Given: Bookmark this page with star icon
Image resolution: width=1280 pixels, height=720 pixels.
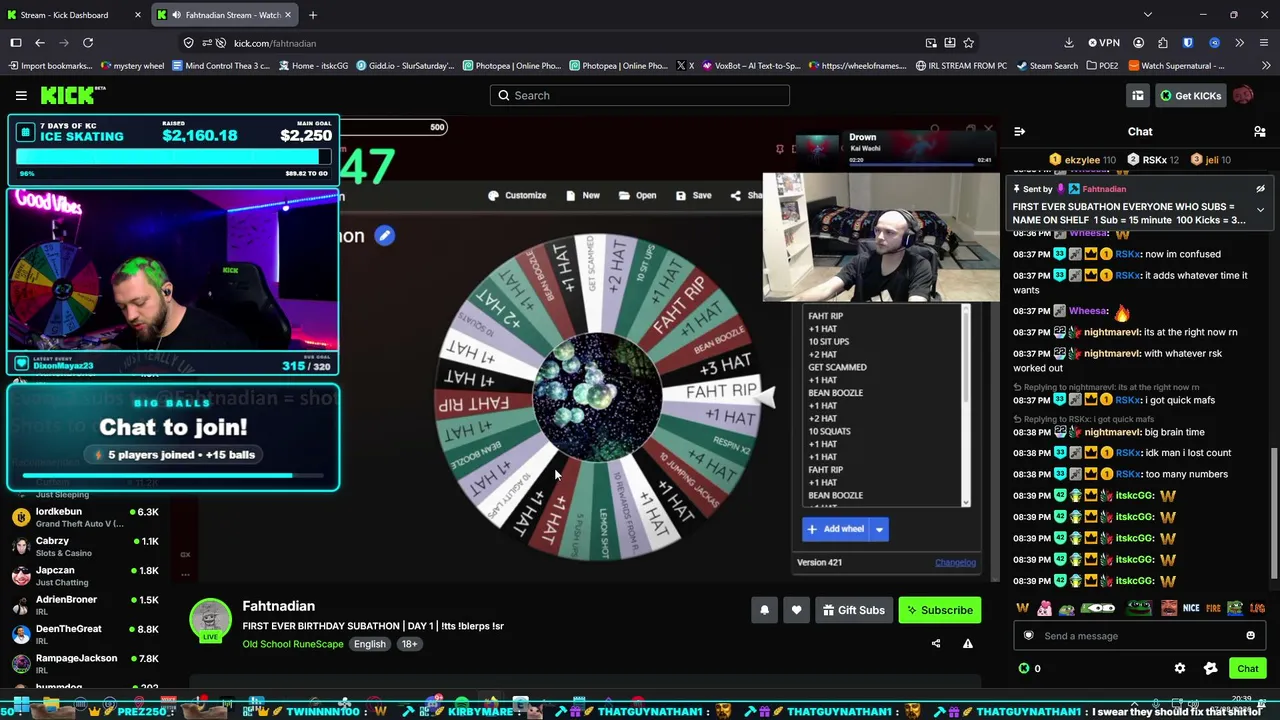Looking at the screenshot, I should [968, 43].
